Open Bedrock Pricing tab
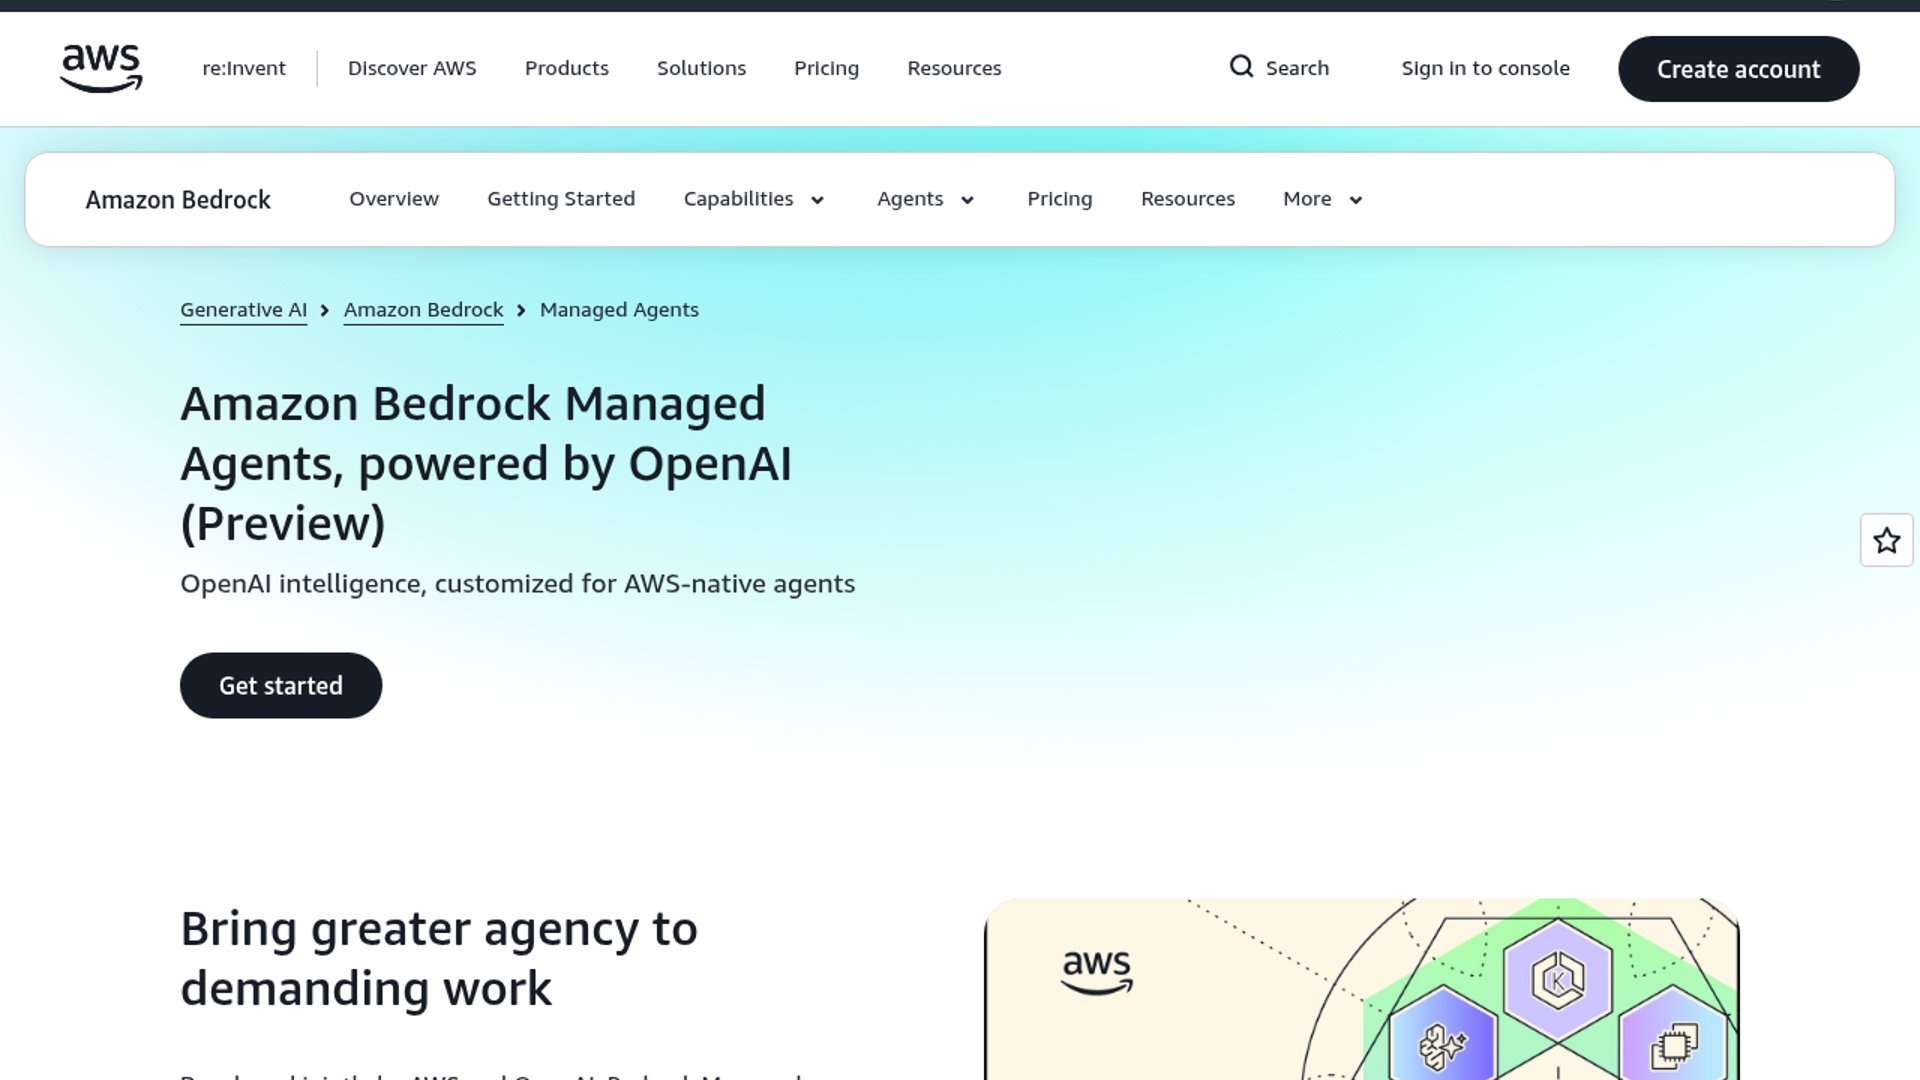 click(1060, 199)
